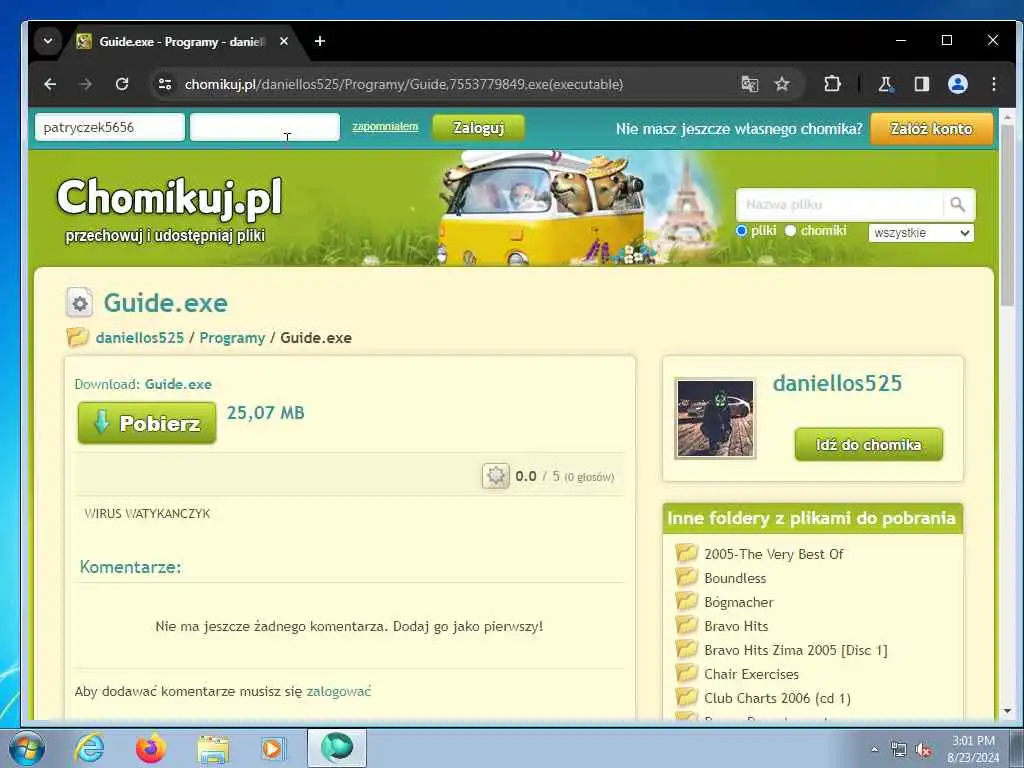Screen dimensions: 1024x768
Task: Select the chomiki radio button
Action: pyautogui.click(x=790, y=231)
